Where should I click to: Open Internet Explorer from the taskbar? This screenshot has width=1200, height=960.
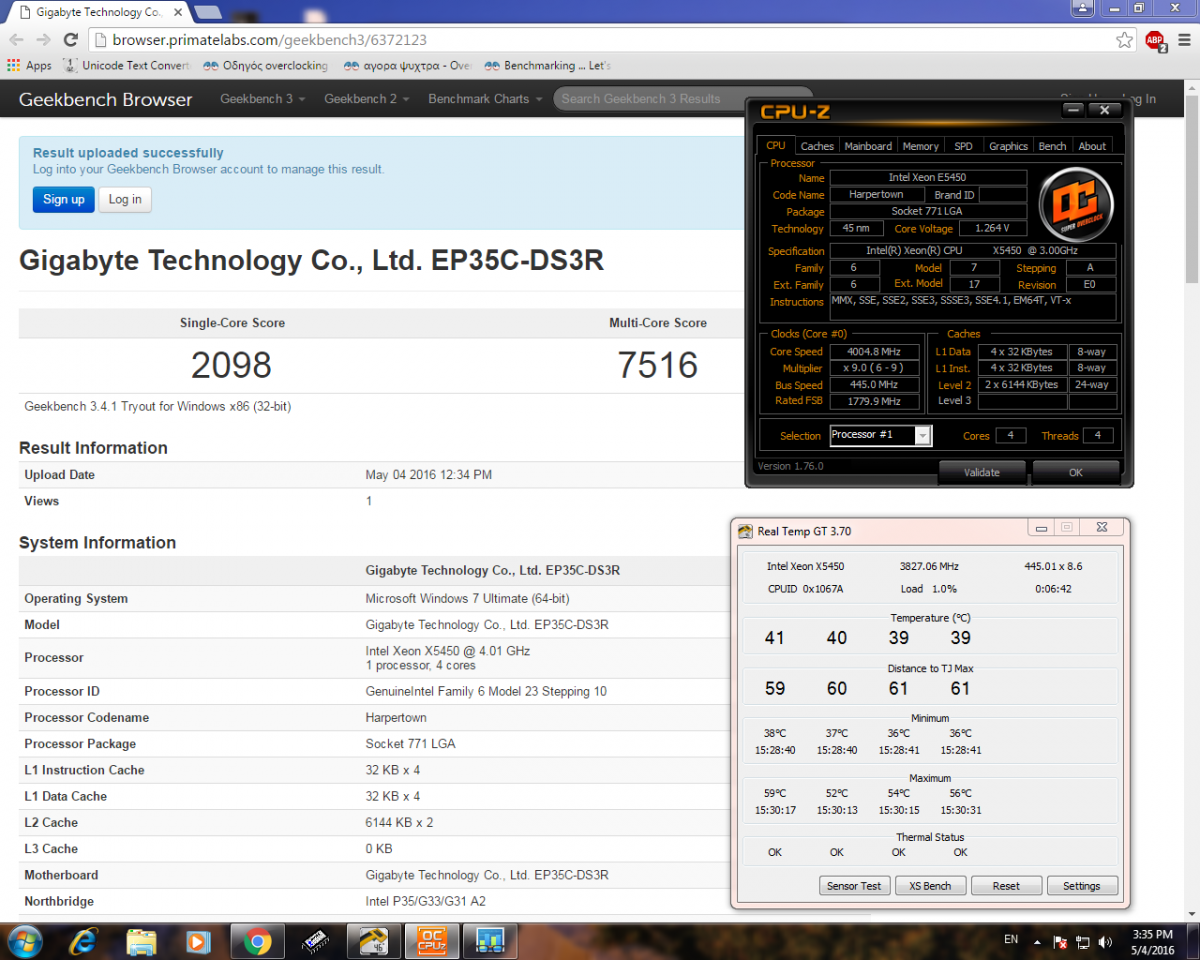[x=84, y=941]
